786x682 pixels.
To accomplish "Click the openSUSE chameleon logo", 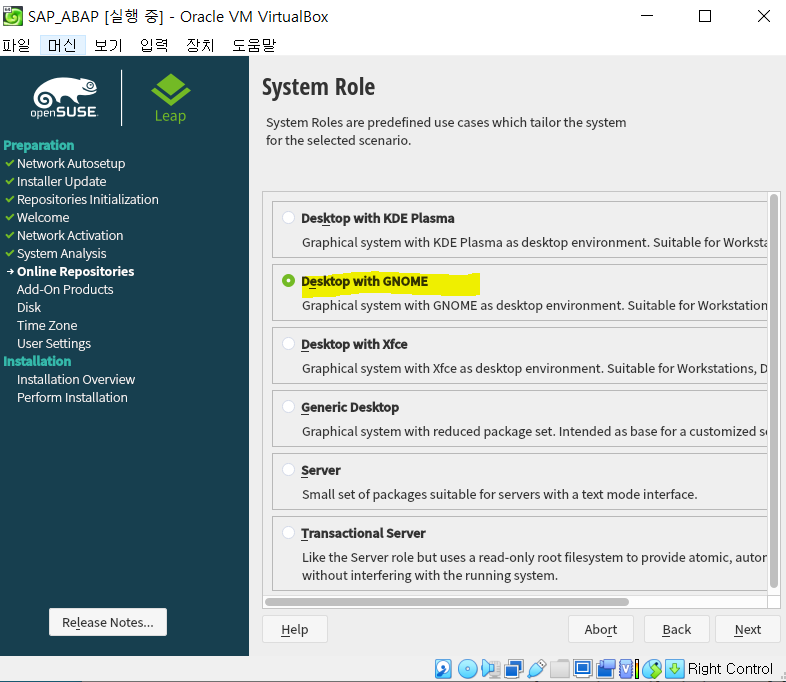I will click(65, 98).
